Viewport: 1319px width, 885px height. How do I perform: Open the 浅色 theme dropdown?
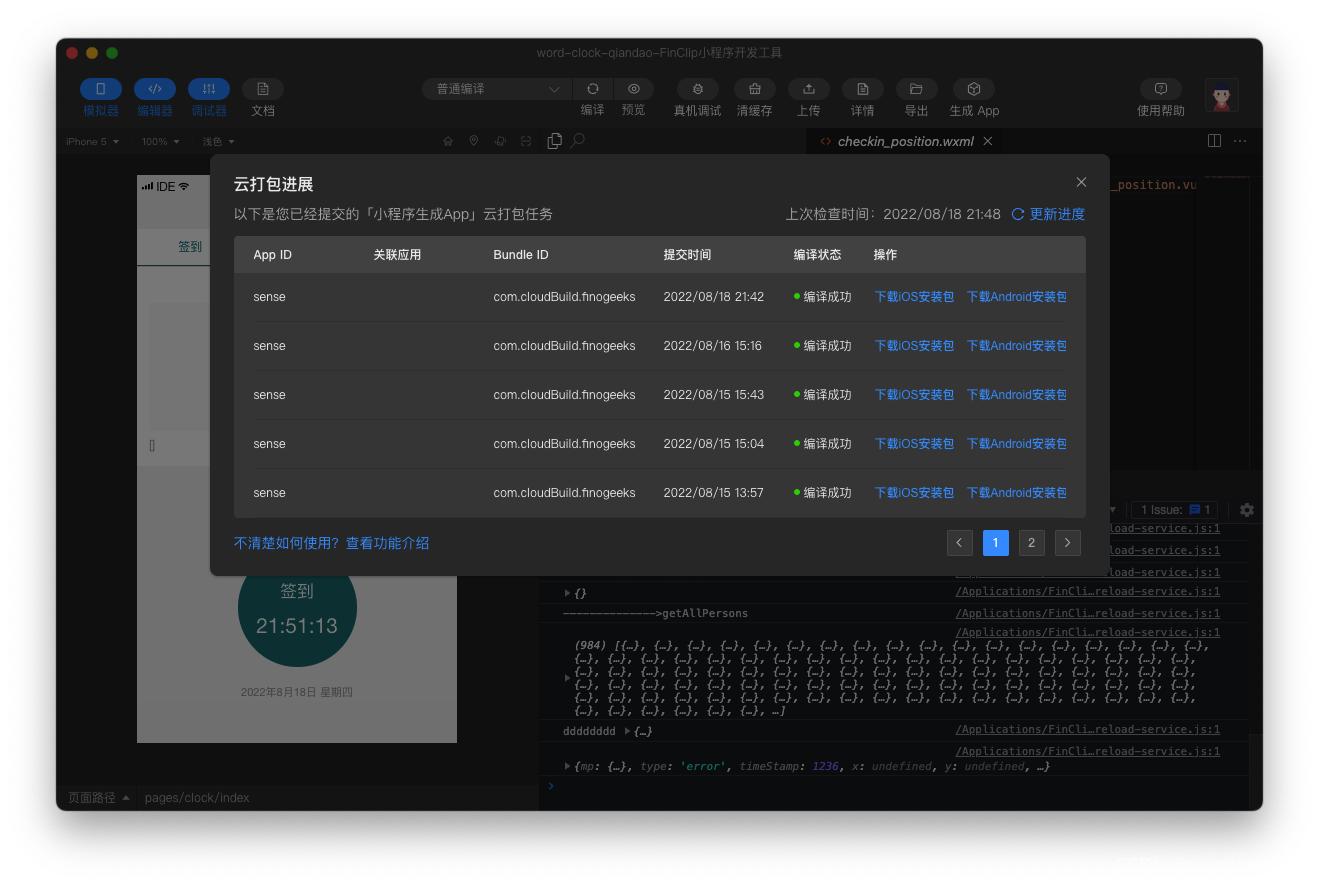(218, 142)
